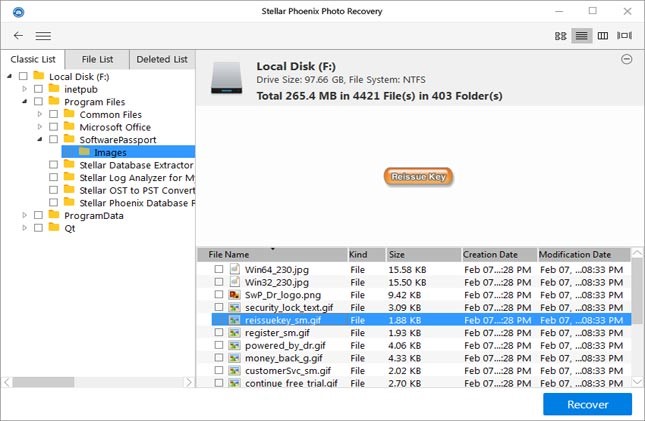
Task: Collapse the Program Files node
Action: (24, 101)
